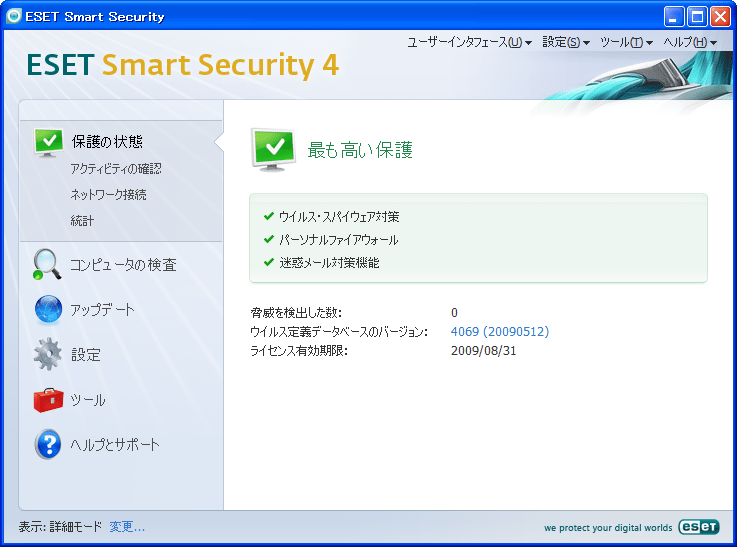Click the ESET eye icon in title bar

coord(14,16)
